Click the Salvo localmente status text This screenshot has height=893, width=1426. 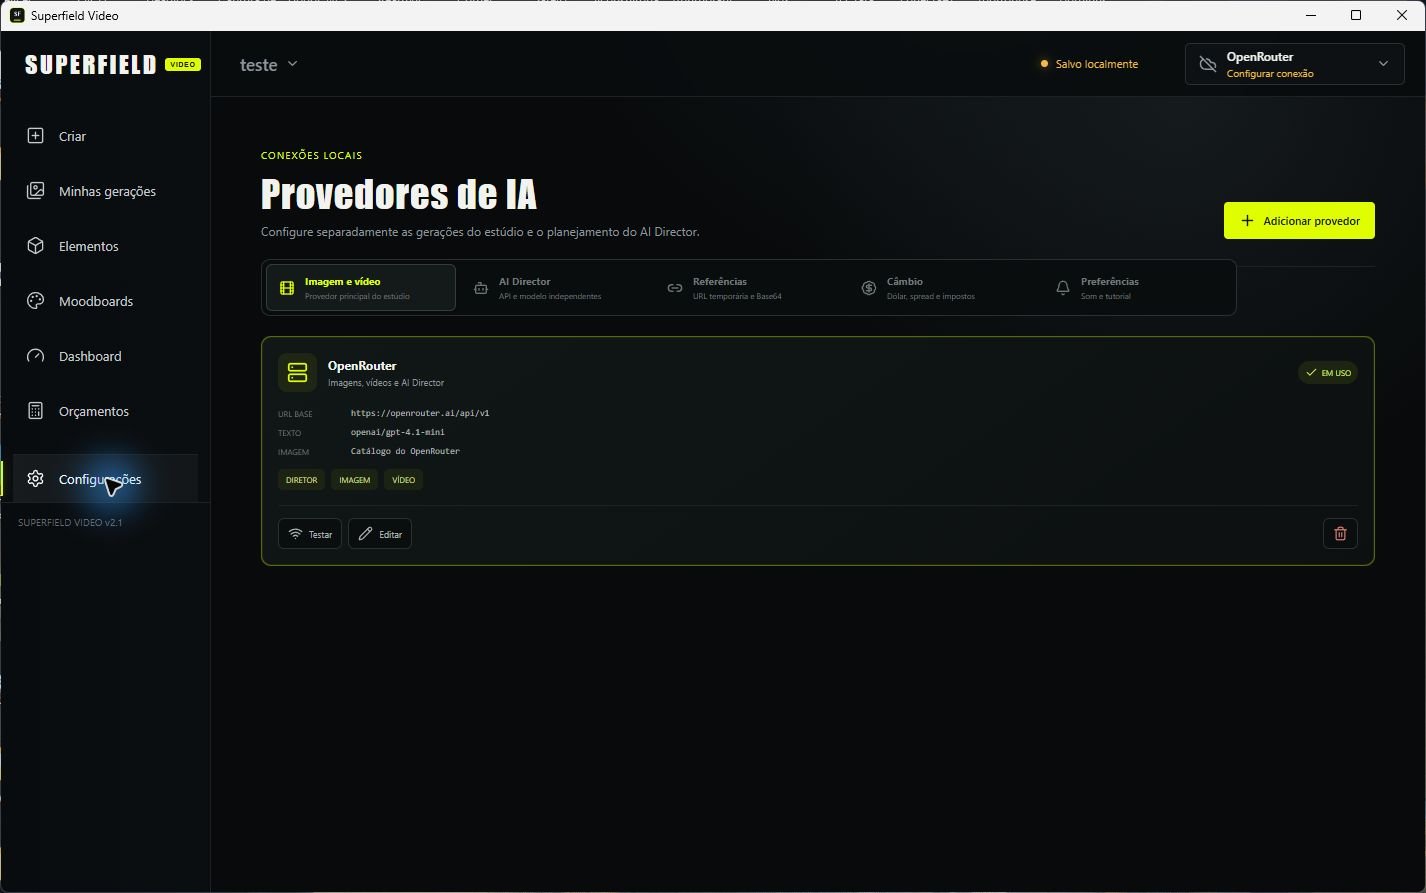pos(1097,64)
